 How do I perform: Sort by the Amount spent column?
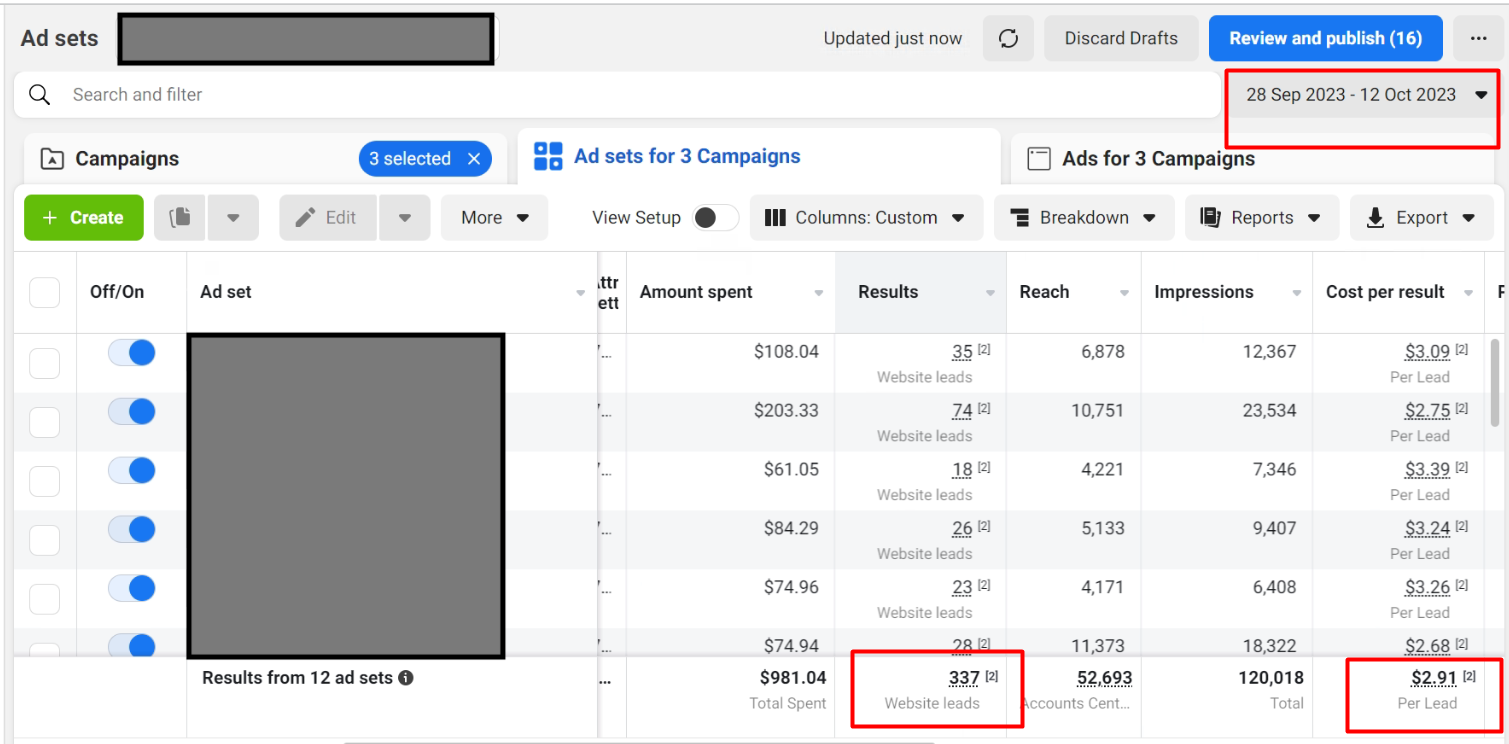pyautogui.click(x=730, y=292)
